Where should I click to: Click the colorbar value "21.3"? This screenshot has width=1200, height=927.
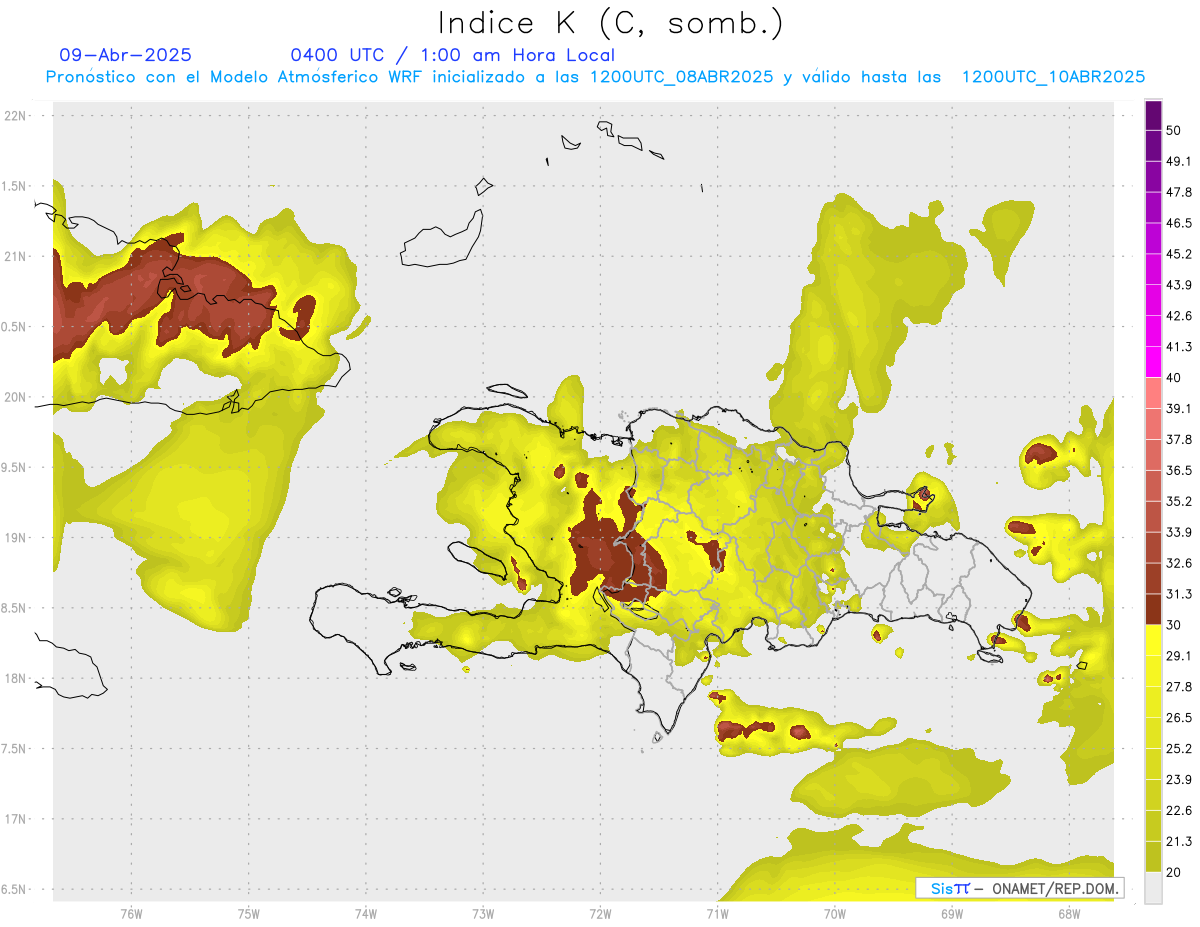[1178, 842]
